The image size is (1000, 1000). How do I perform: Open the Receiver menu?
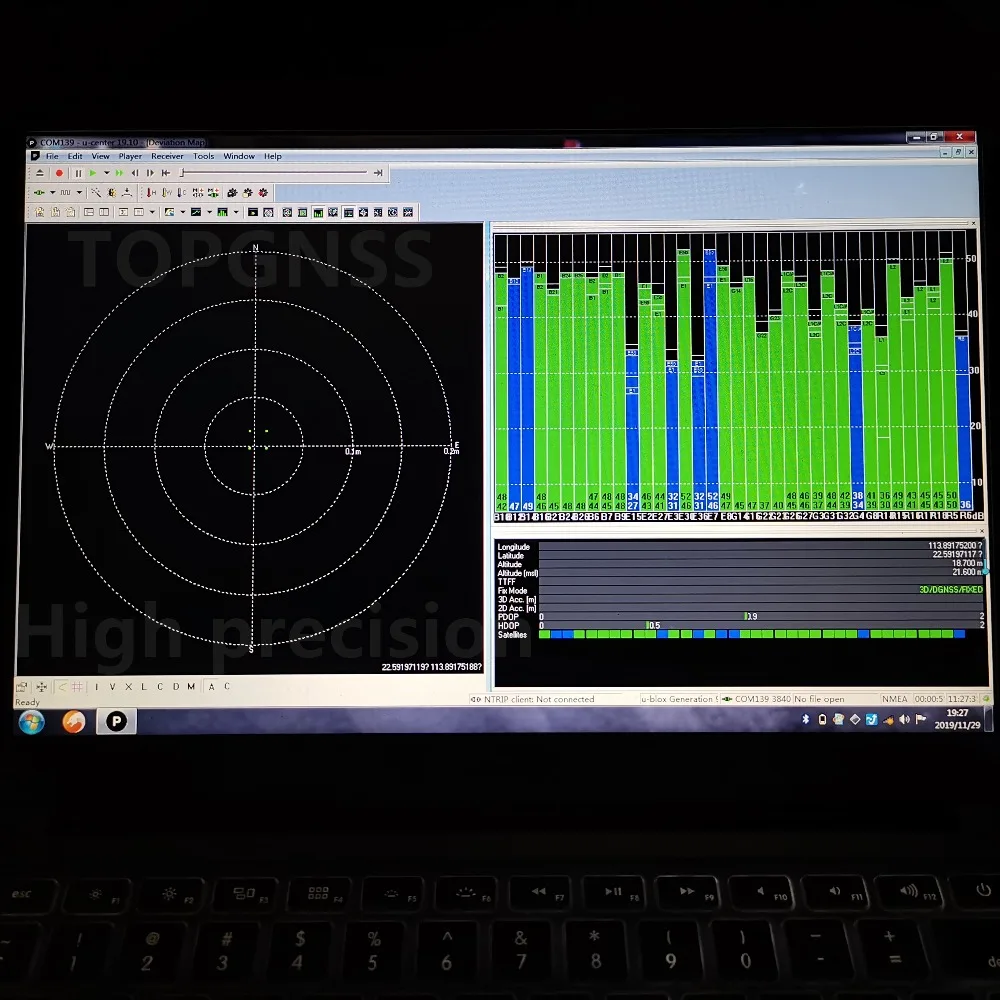coord(167,156)
